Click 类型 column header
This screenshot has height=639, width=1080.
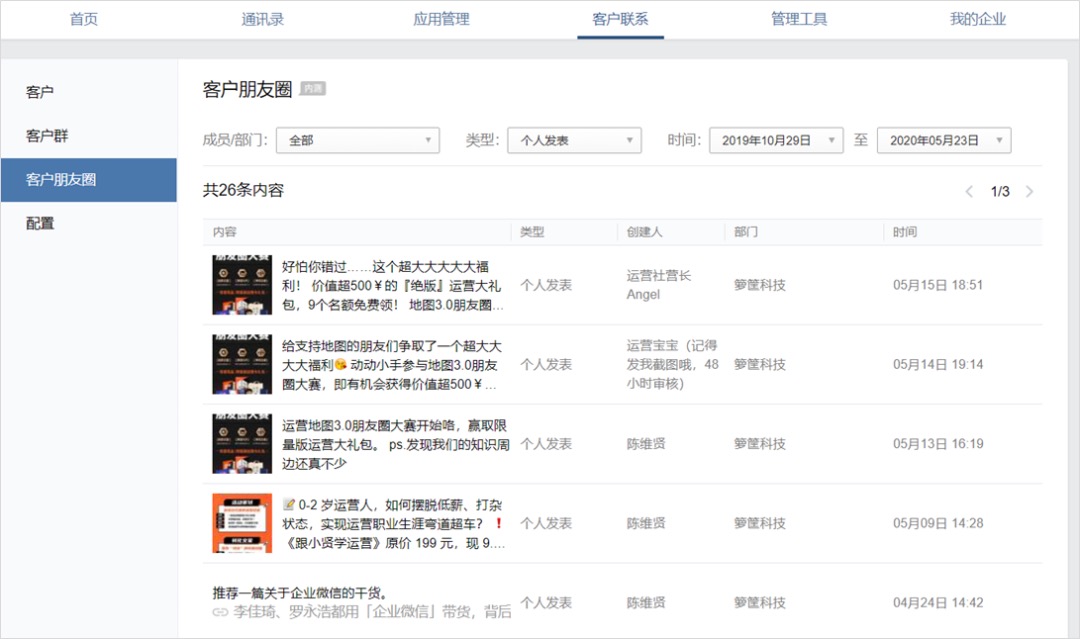[x=532, y=232]
